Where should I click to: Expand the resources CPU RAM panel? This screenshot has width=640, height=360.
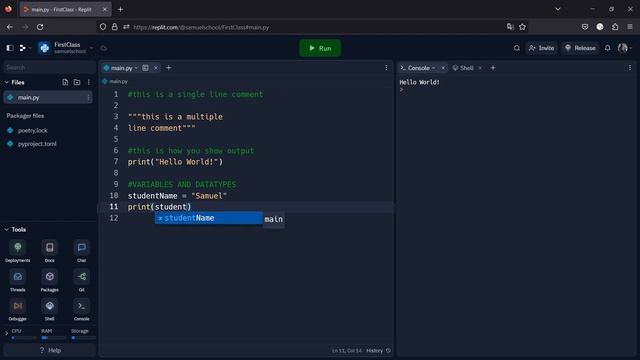point(7,333)
